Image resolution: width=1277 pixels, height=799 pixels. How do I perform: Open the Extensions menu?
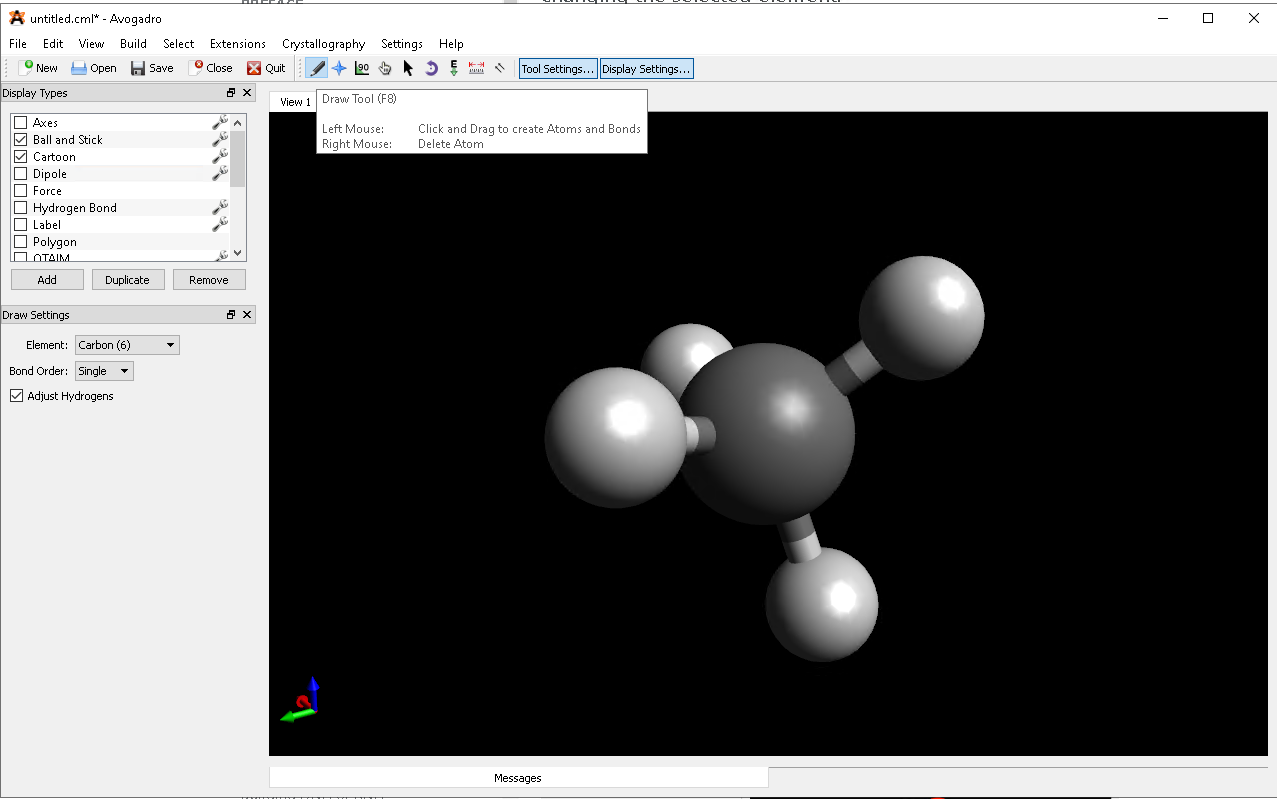pos(237,44)
